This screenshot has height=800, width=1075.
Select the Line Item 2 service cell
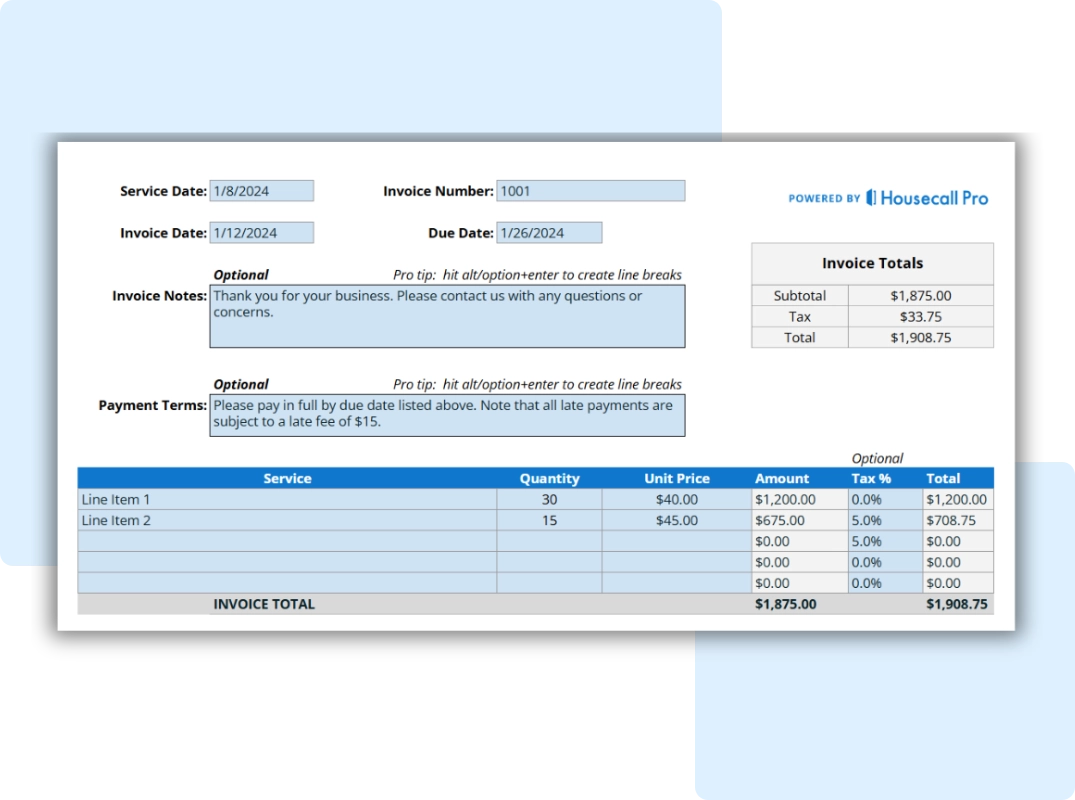(x=287, y=520)
